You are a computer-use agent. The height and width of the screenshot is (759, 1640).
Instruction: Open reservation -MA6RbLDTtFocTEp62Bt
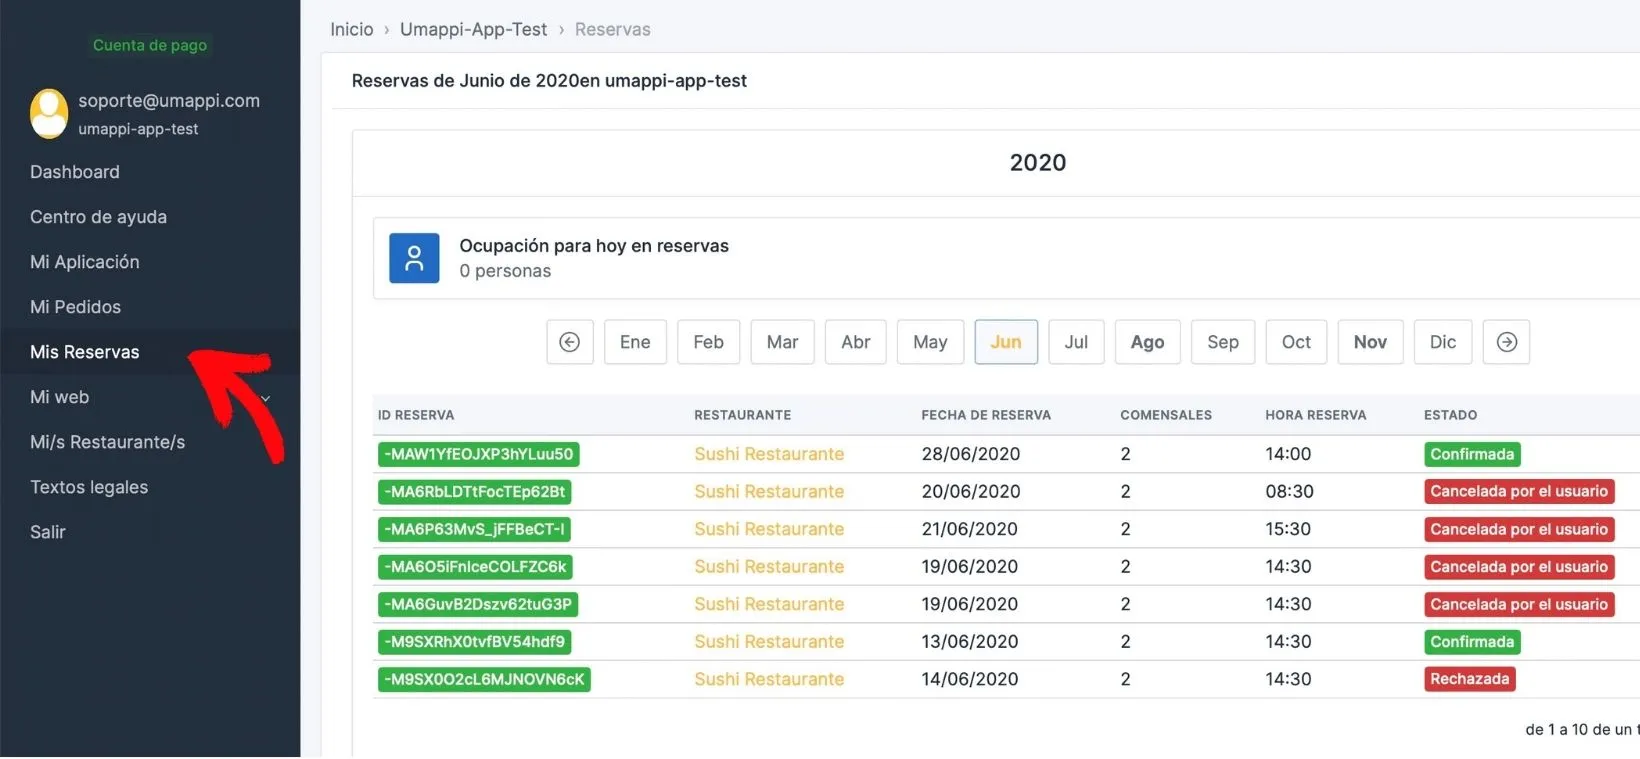click(x=475, y=492)
